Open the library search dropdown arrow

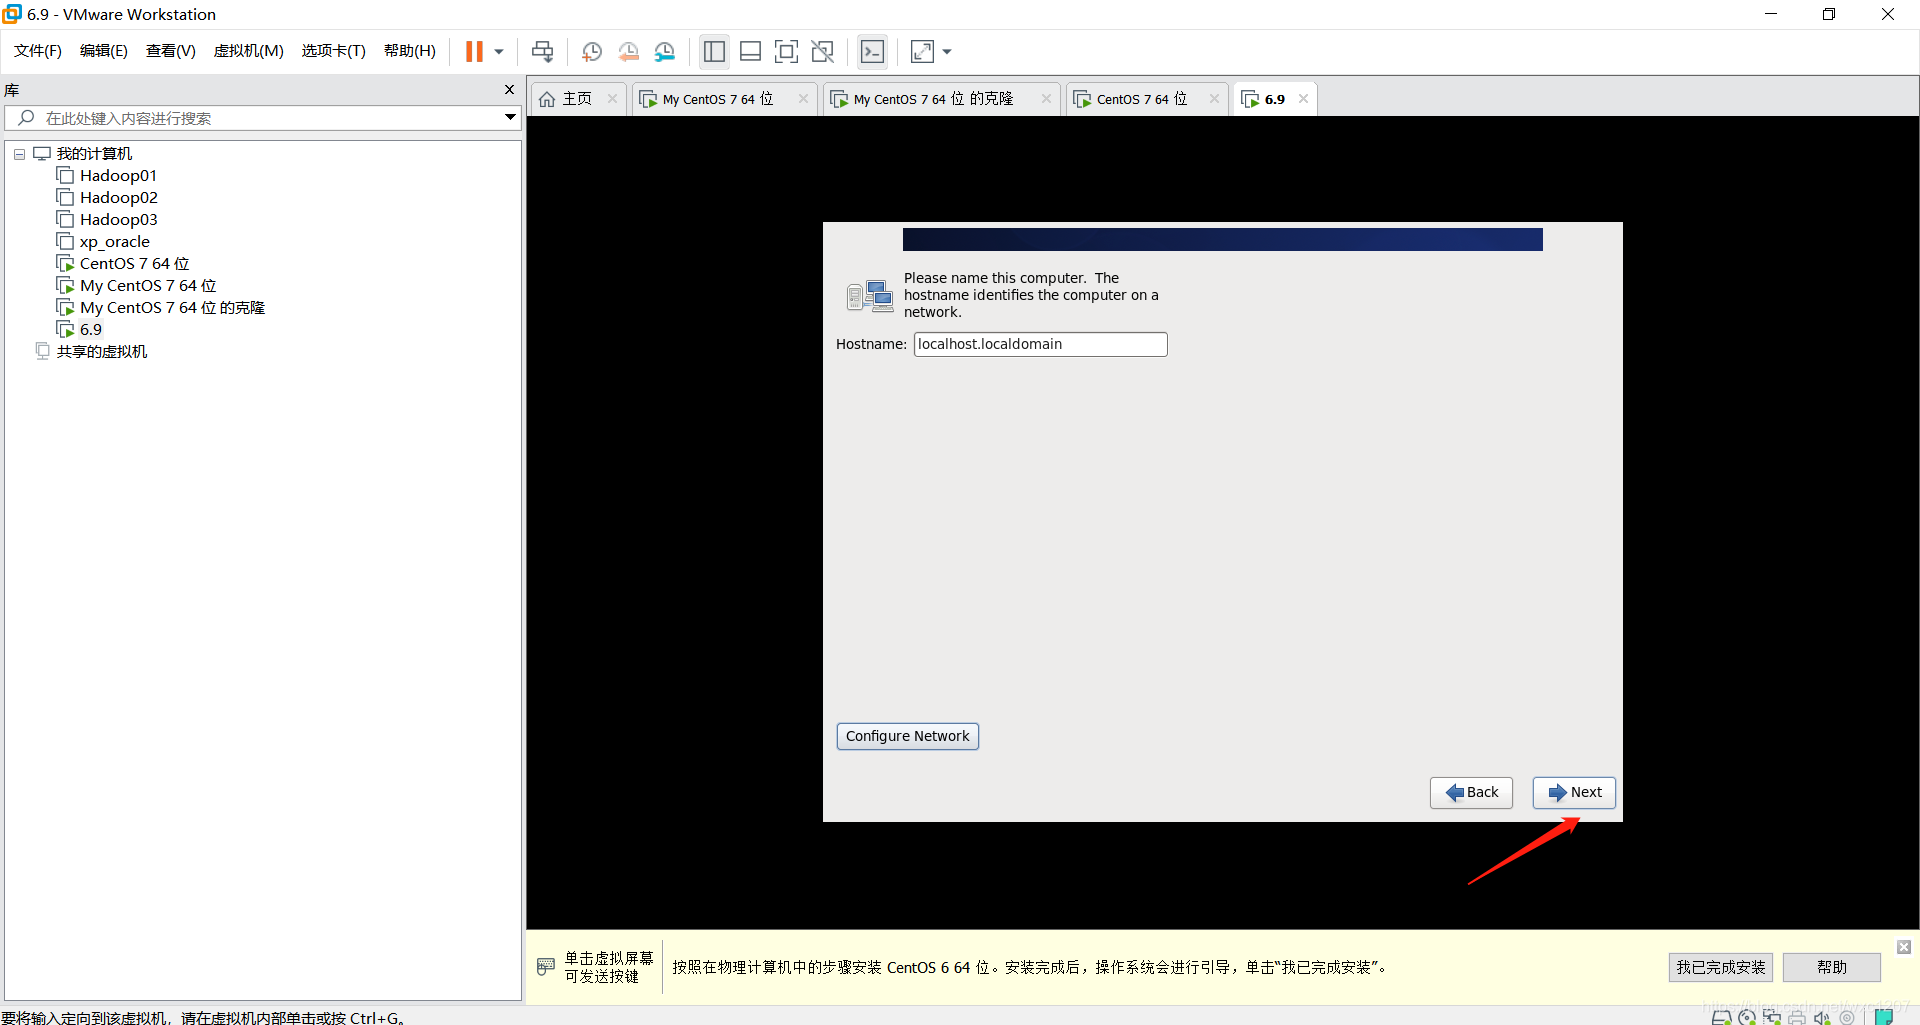pos(510,118)
